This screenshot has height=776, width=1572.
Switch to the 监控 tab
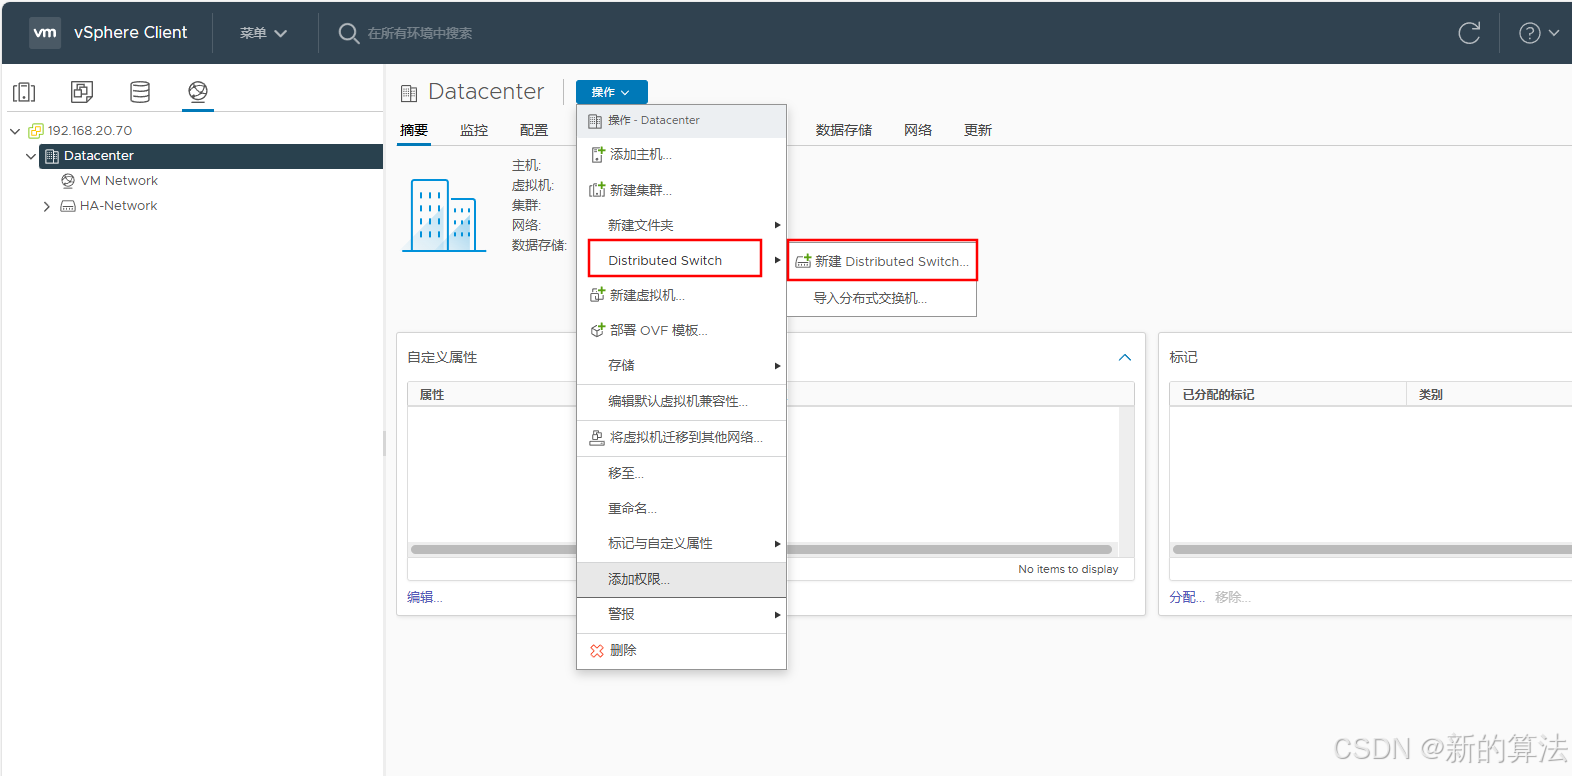474,130
